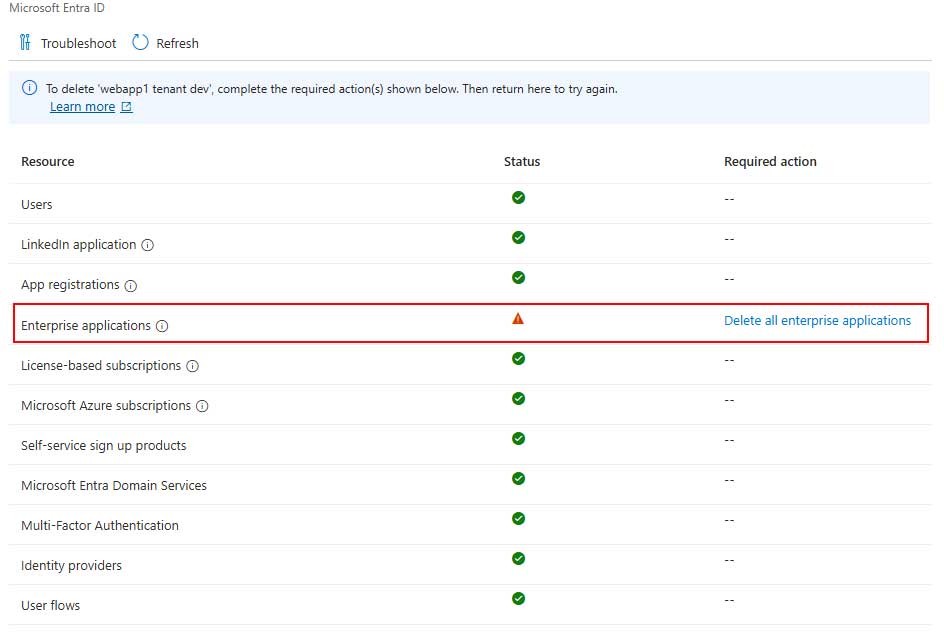944x639 pixels.
Task: Click the Required action column header
Action: pos(770,161)
